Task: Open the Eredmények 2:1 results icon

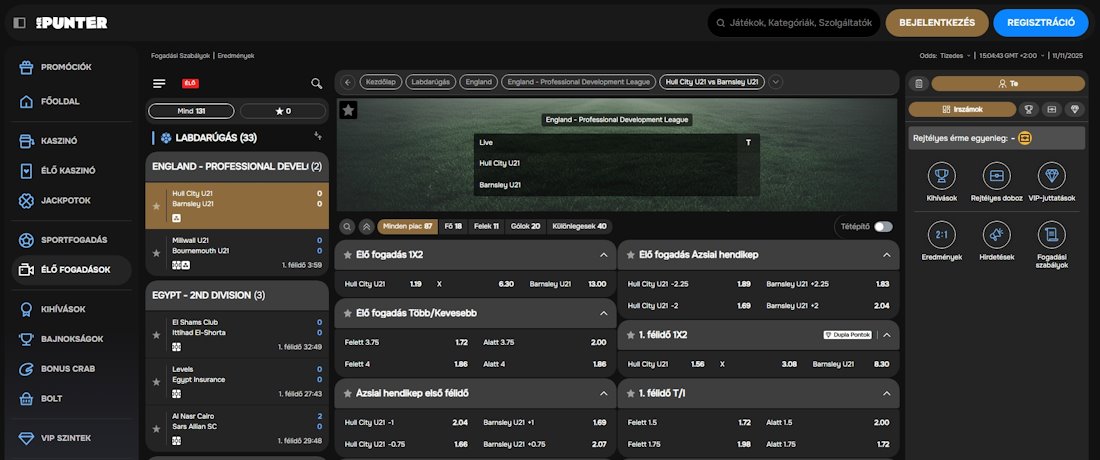Action: 940,234
